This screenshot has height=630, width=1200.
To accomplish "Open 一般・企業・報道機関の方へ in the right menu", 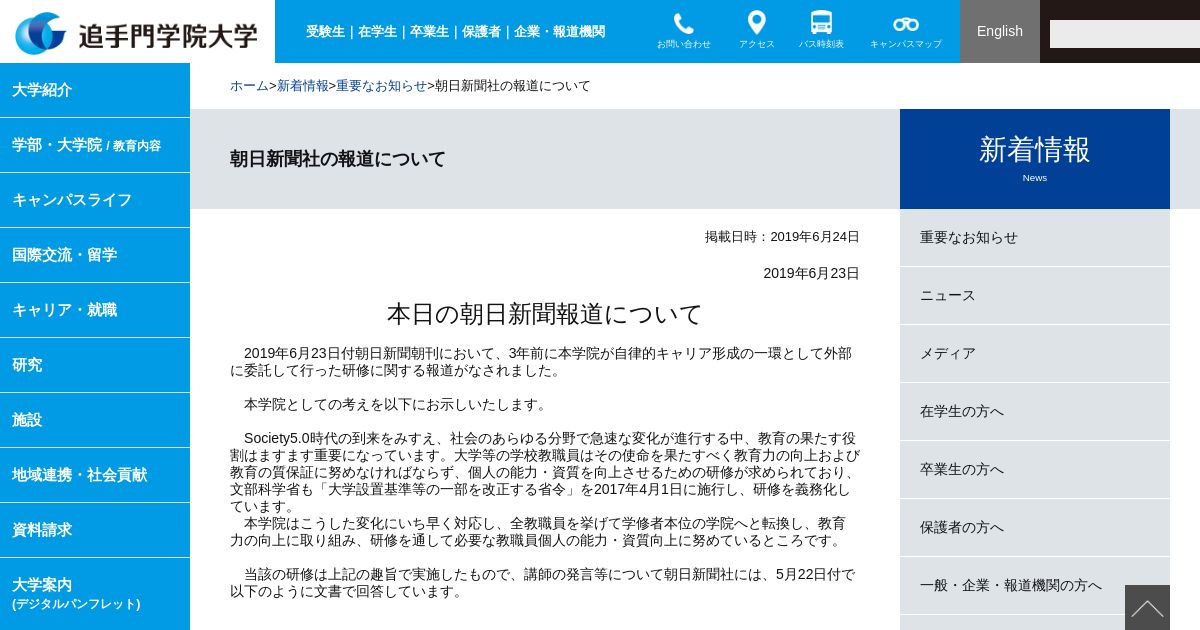I will (x=1035, y=586).
